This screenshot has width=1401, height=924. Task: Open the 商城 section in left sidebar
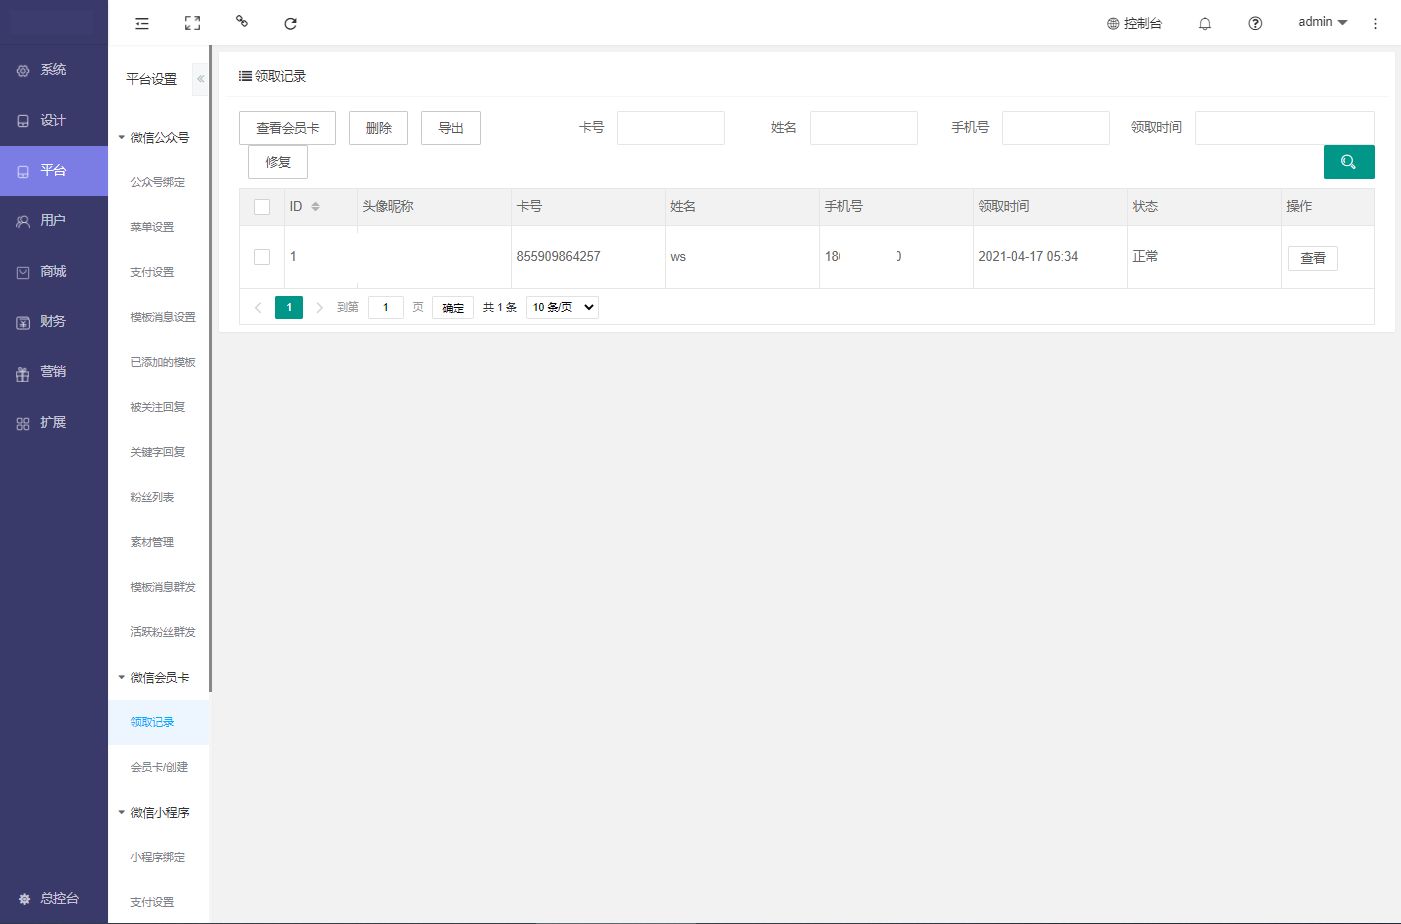click(x=53, y=271)
